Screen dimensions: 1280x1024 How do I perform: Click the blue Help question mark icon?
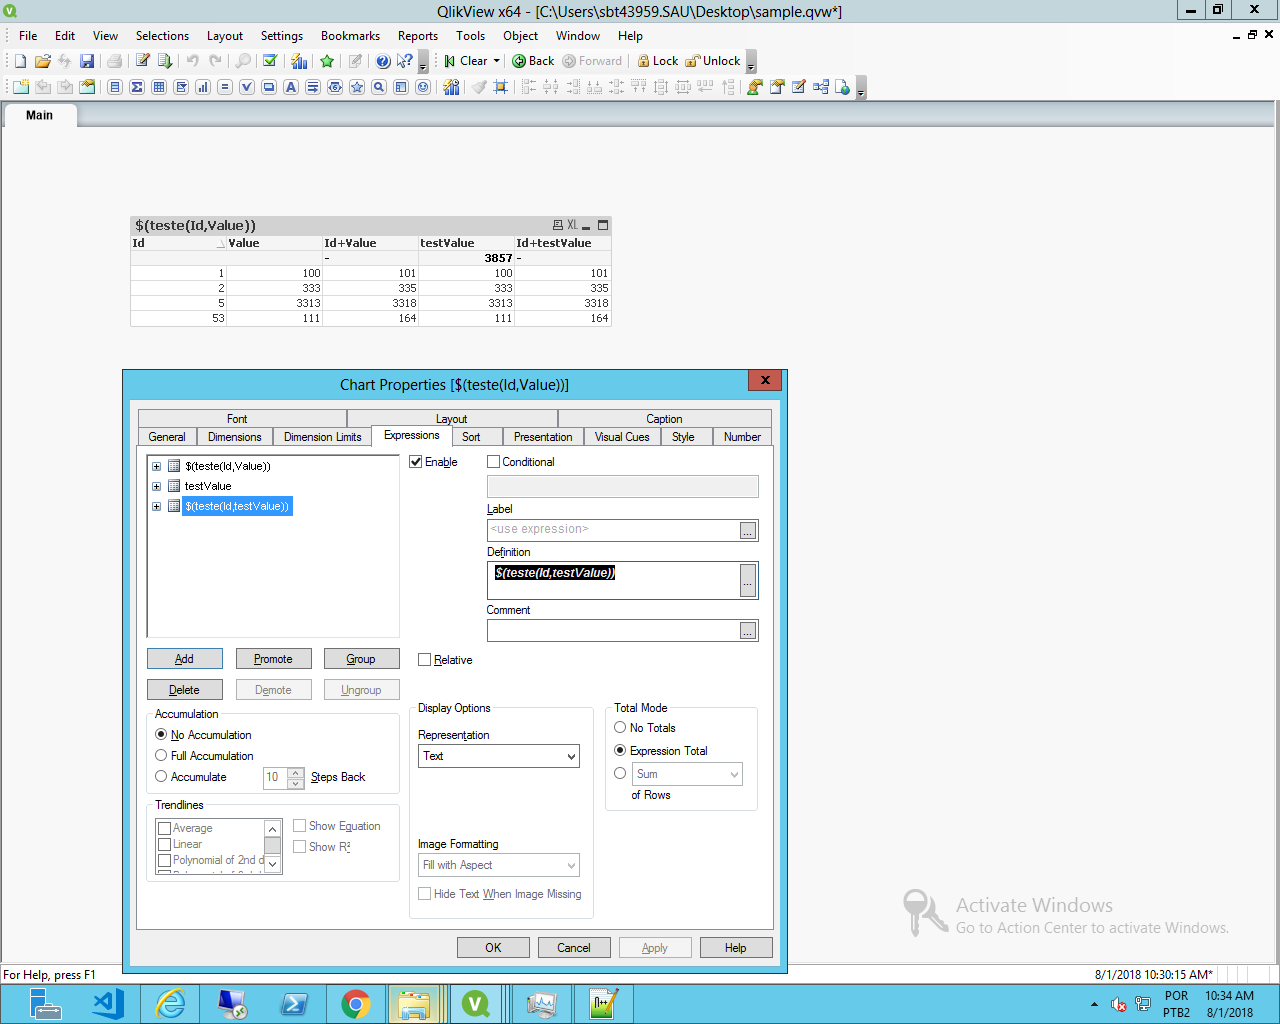tap(383, 61)
